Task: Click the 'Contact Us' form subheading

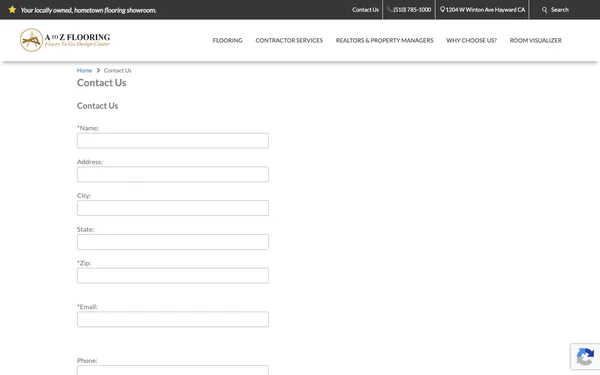Action: click(98, 106)
